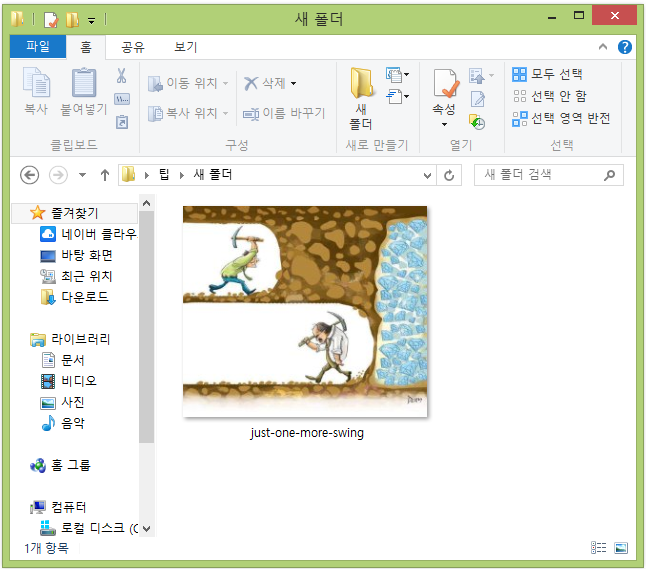
Task: Open the Properties (속성) dropdown arrow
Action: click(445, 124)
